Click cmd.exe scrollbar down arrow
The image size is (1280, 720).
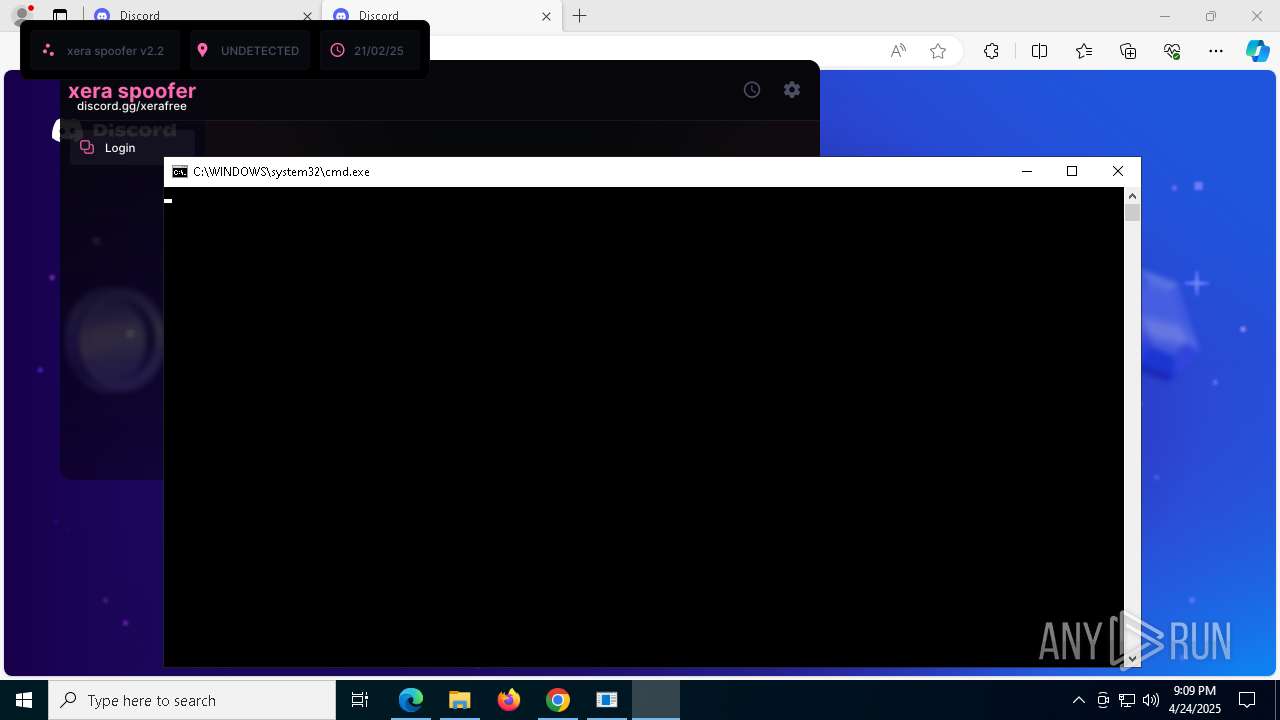(x=1132, y=658)
